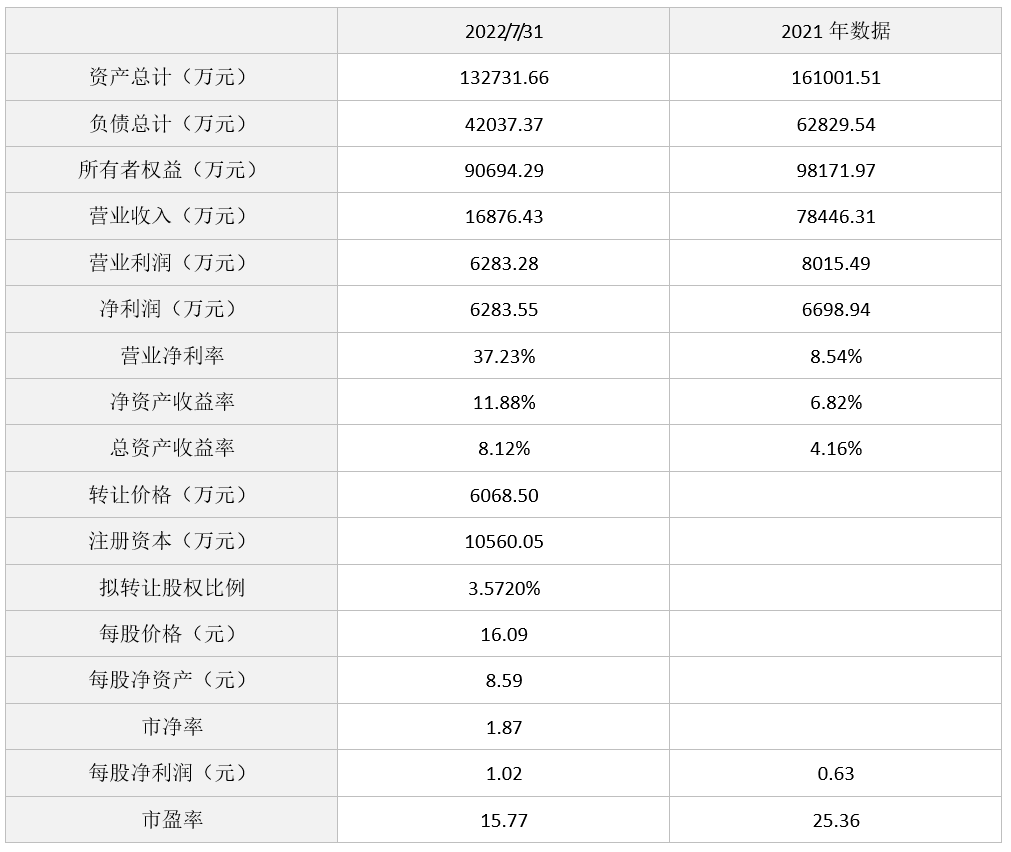Click the 4.16% cell
The width and height of the screenshot is (1011, 852).
pos(835,449)
